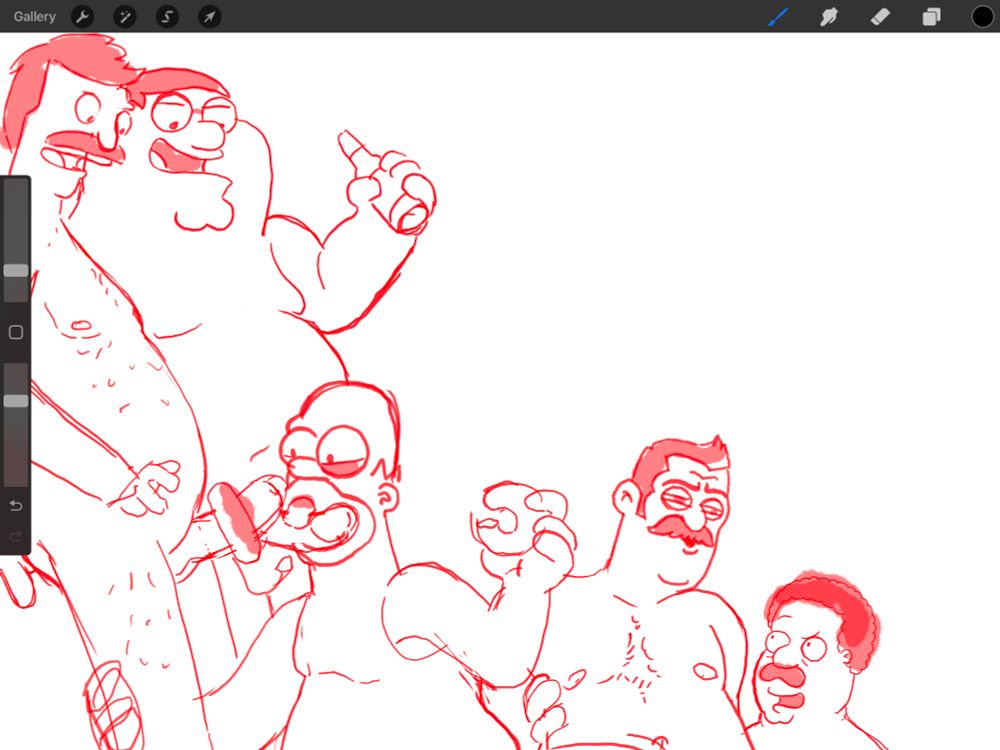Open the Layers panel
1000x750 pixels.
[931, 17]
